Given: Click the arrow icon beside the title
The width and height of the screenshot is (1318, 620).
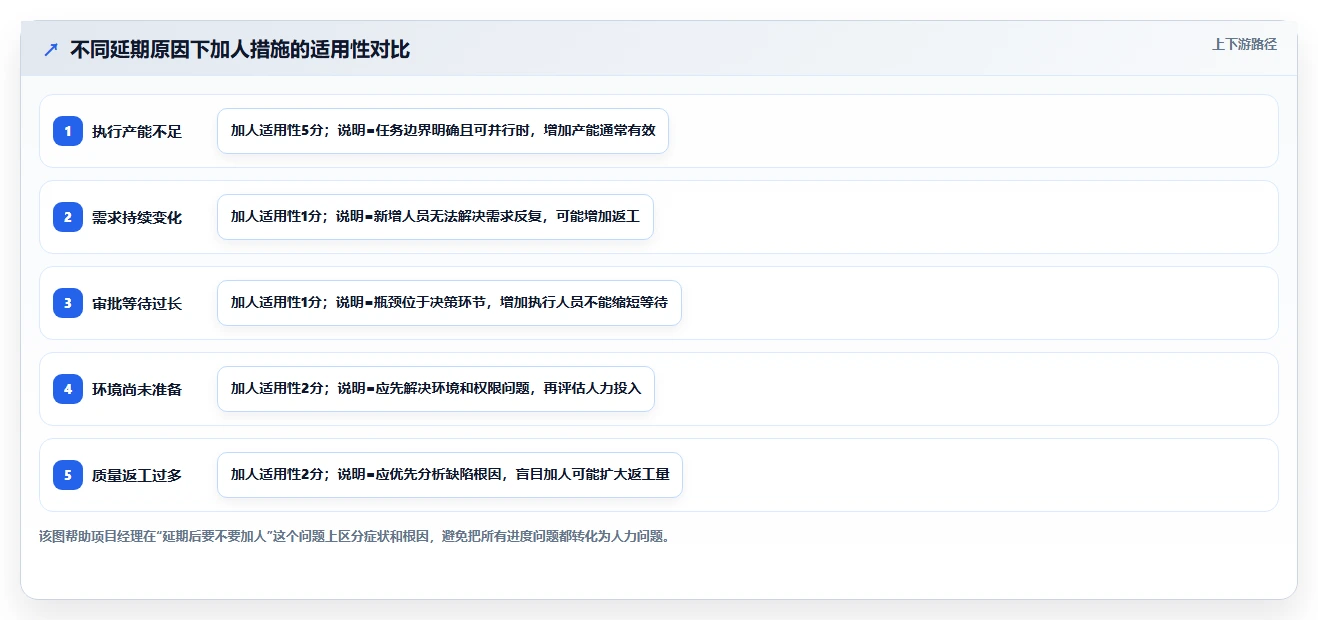Looking at the screenshot, I should [51, 49].
